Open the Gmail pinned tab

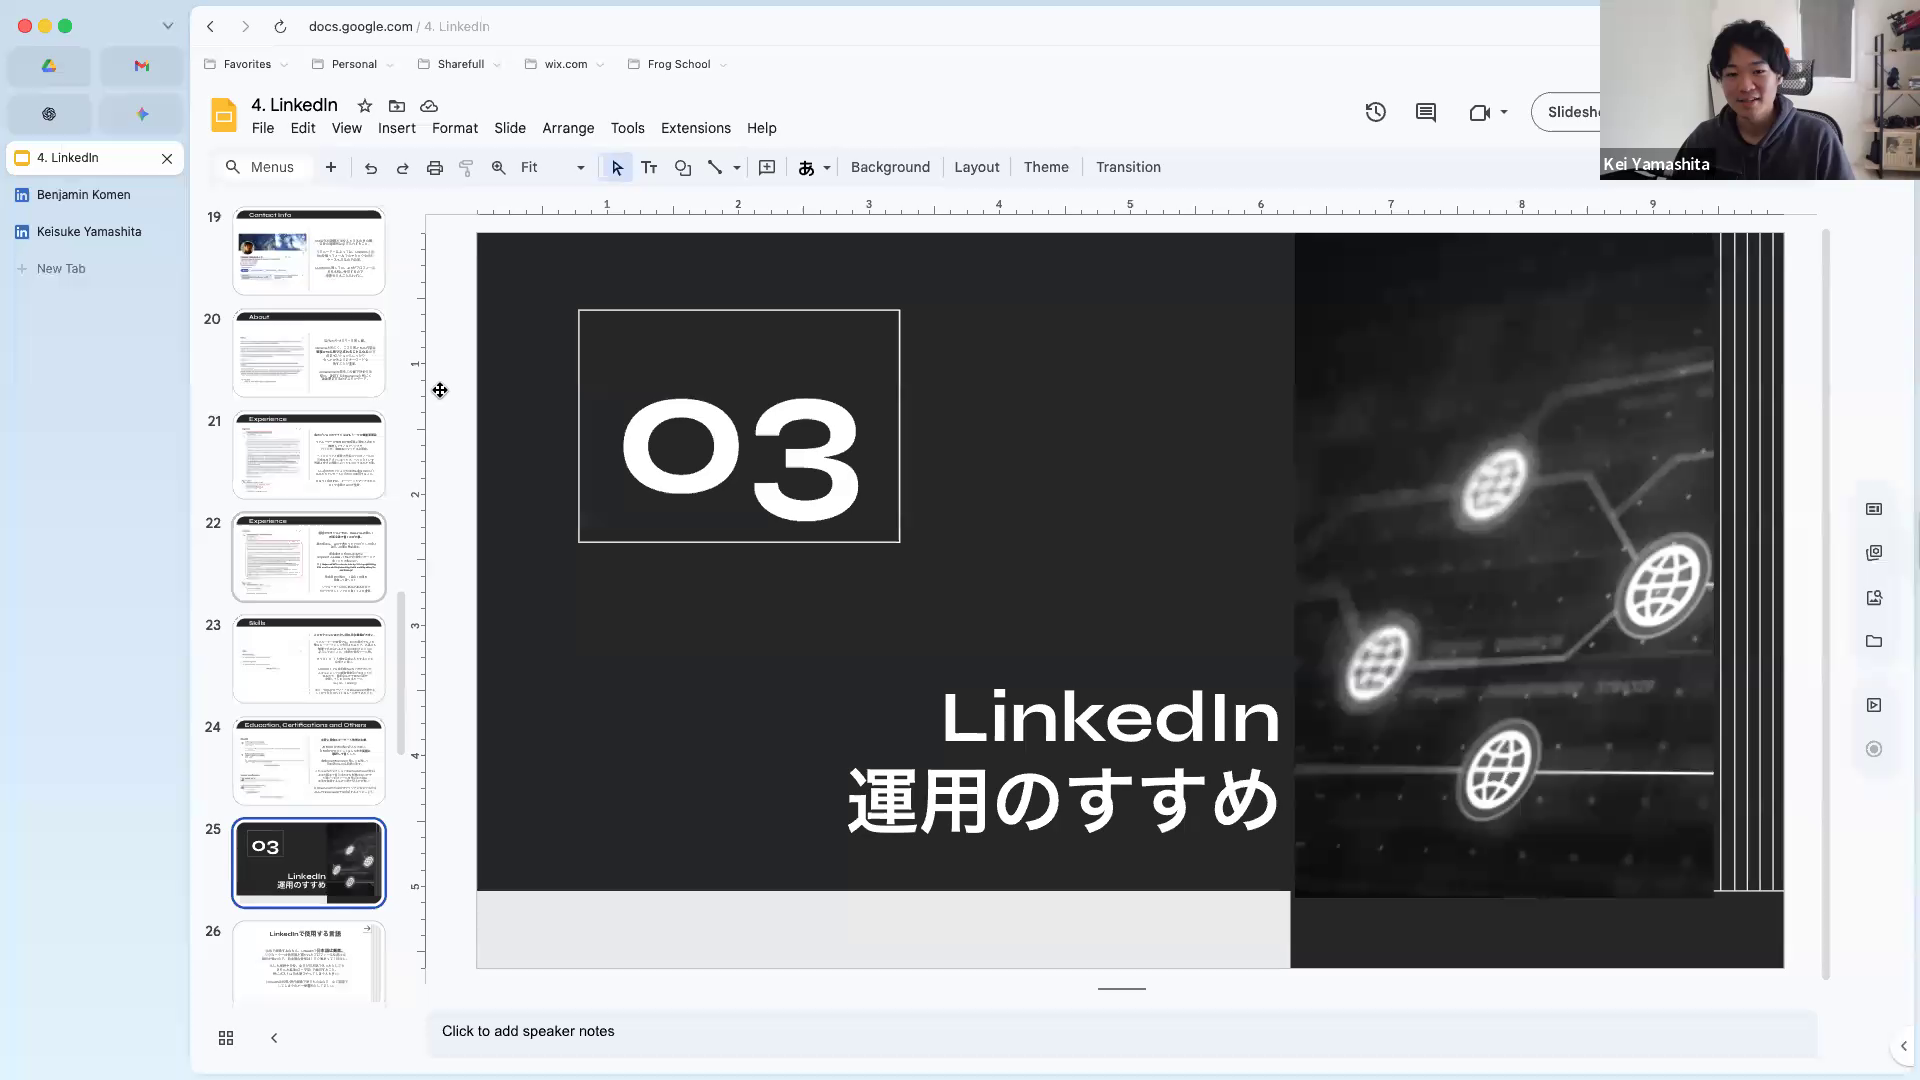(142, 66)
